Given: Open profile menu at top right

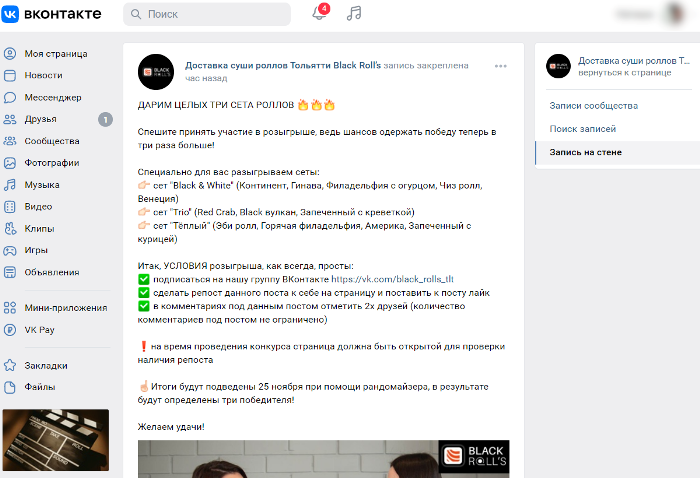Looking at the screenshot, I should pos(650,14).
